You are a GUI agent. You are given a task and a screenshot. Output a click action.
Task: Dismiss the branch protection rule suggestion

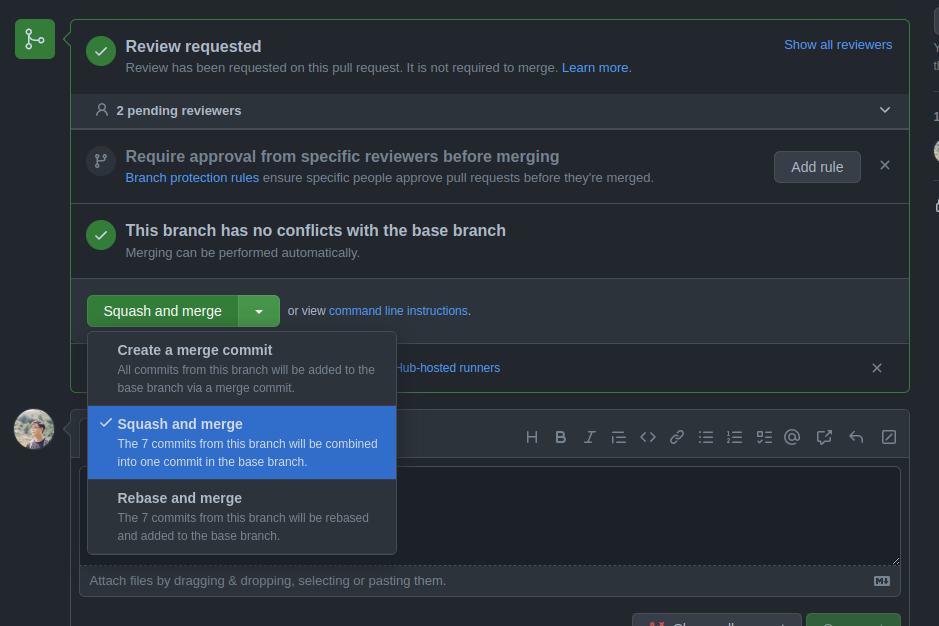tap(884, 165)
